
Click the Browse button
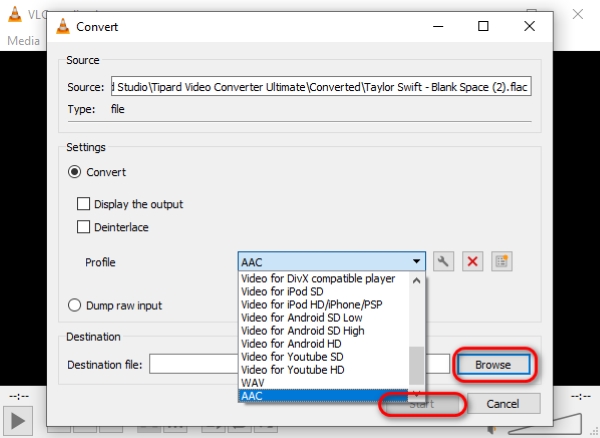(495, 365)
